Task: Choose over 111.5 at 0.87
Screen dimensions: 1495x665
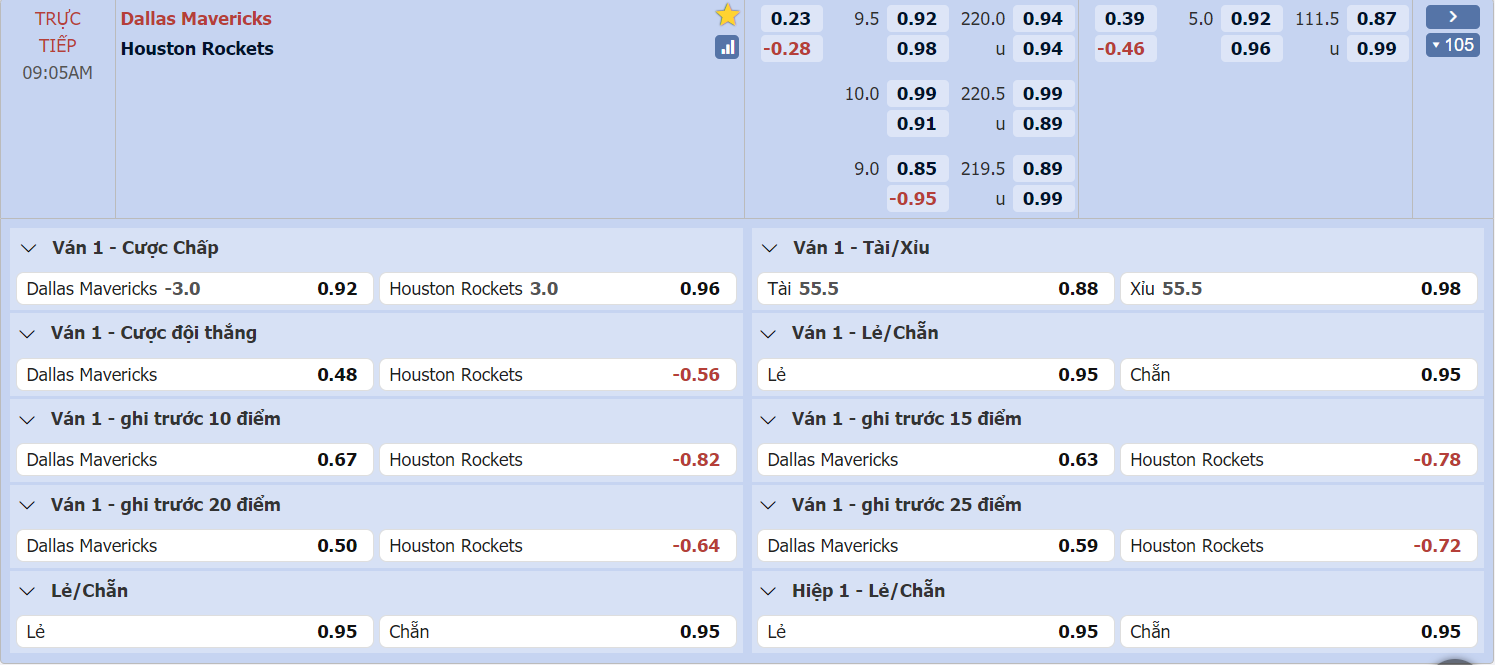Action: [1377, 18]
